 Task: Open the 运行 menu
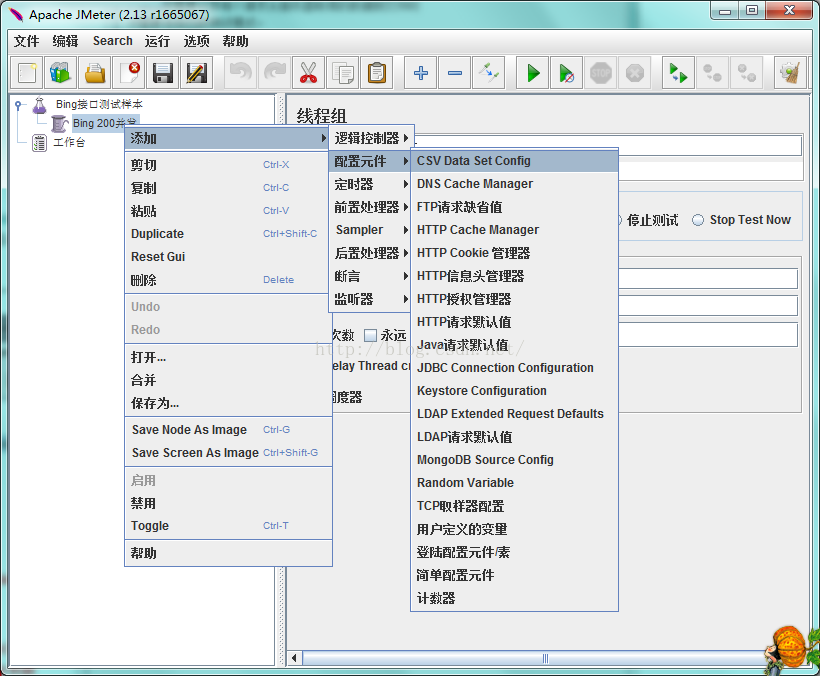click(157, 41)
